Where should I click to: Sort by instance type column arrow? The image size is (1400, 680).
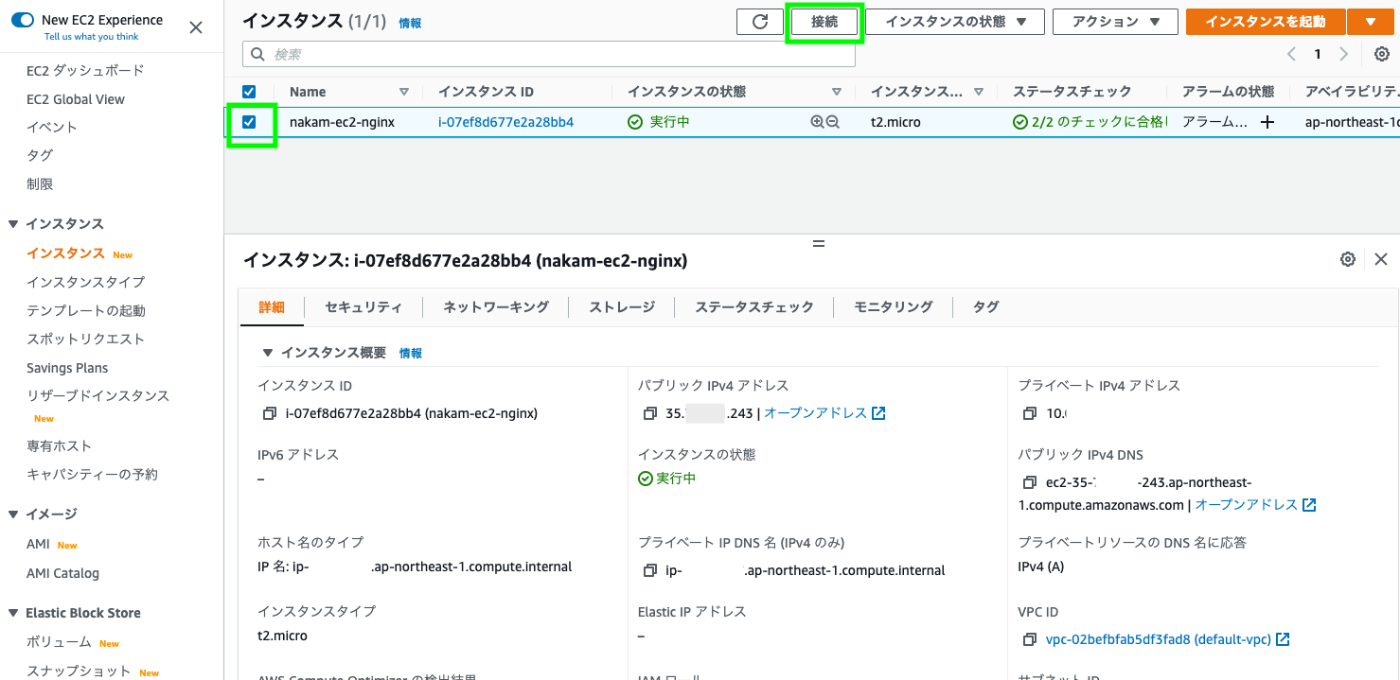(978, 92)
